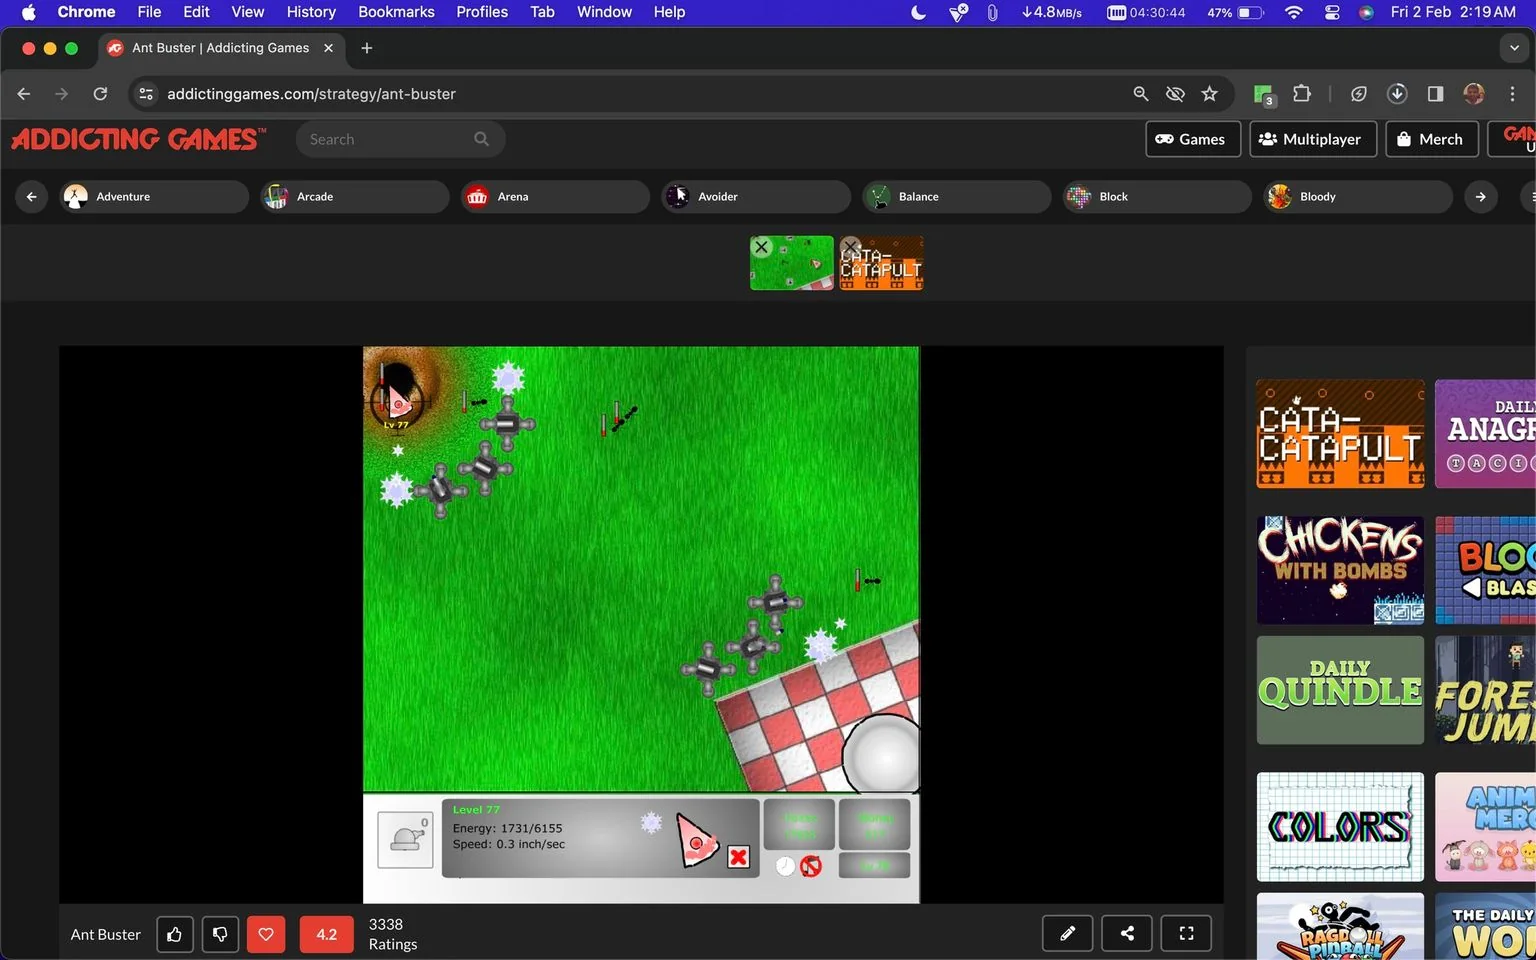
Task: Click the Wi-Fi status icon
Action: pos(1293,12)
